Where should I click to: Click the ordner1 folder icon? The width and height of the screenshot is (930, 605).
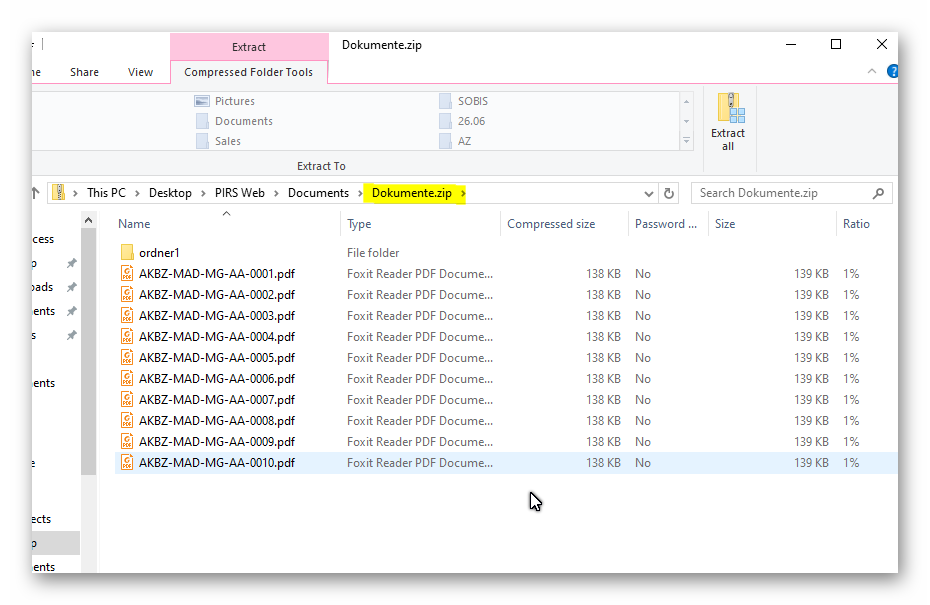pyautogui.click(x=127, y=253)
